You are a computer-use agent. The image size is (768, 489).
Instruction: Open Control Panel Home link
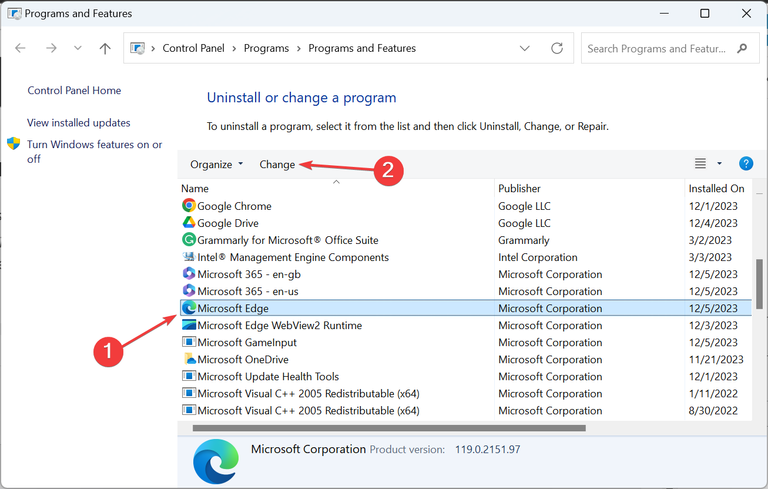[74, 90]
